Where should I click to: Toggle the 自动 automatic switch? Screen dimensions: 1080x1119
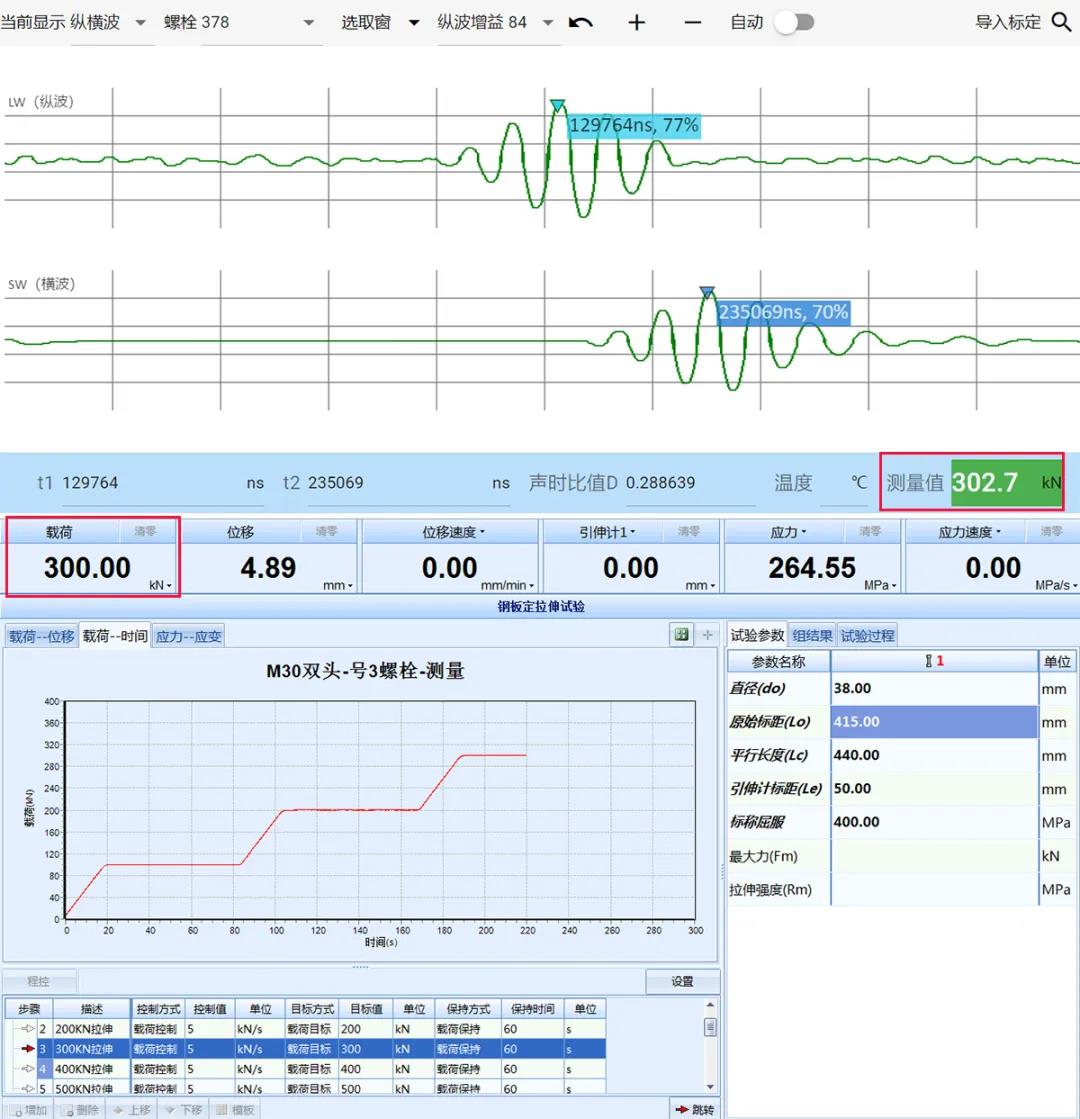tap(794, 22)
